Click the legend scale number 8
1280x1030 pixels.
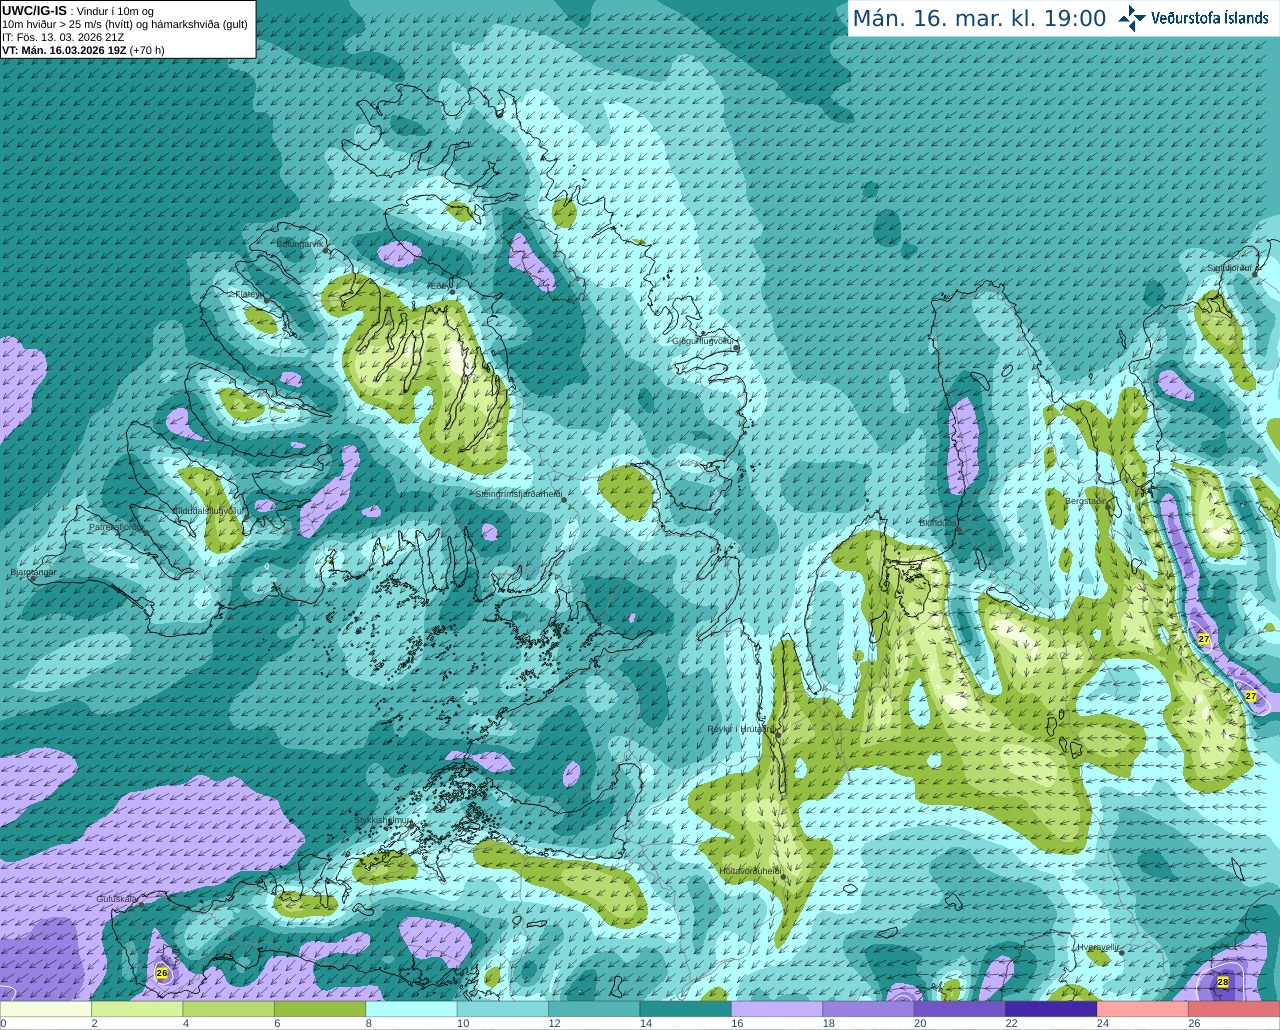(x=369, y=1024)
